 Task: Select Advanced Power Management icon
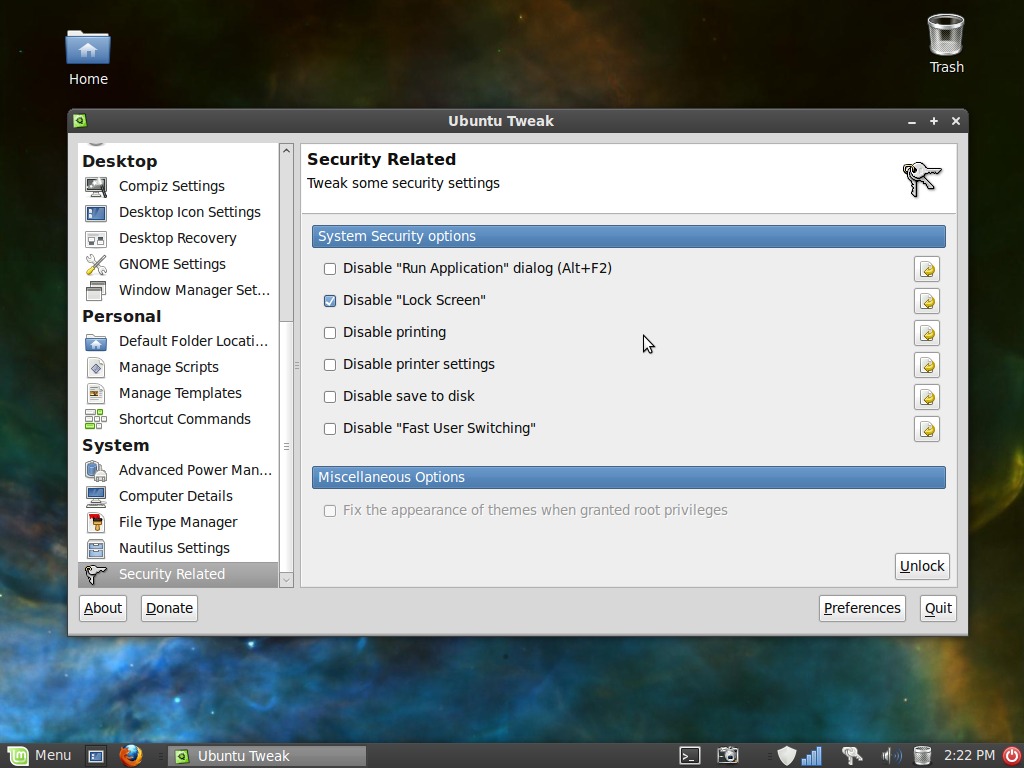(x=96, y=470)
